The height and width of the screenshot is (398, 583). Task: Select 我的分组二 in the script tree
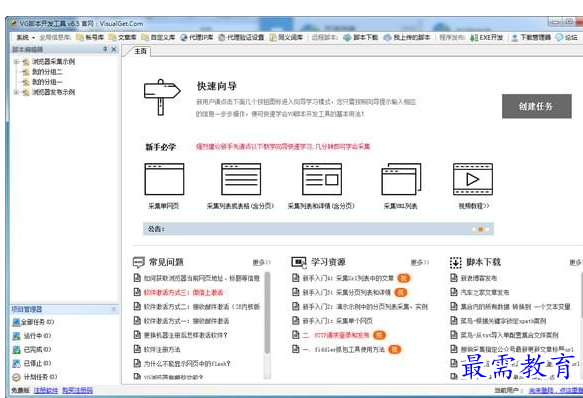click(x=47, y=72)
